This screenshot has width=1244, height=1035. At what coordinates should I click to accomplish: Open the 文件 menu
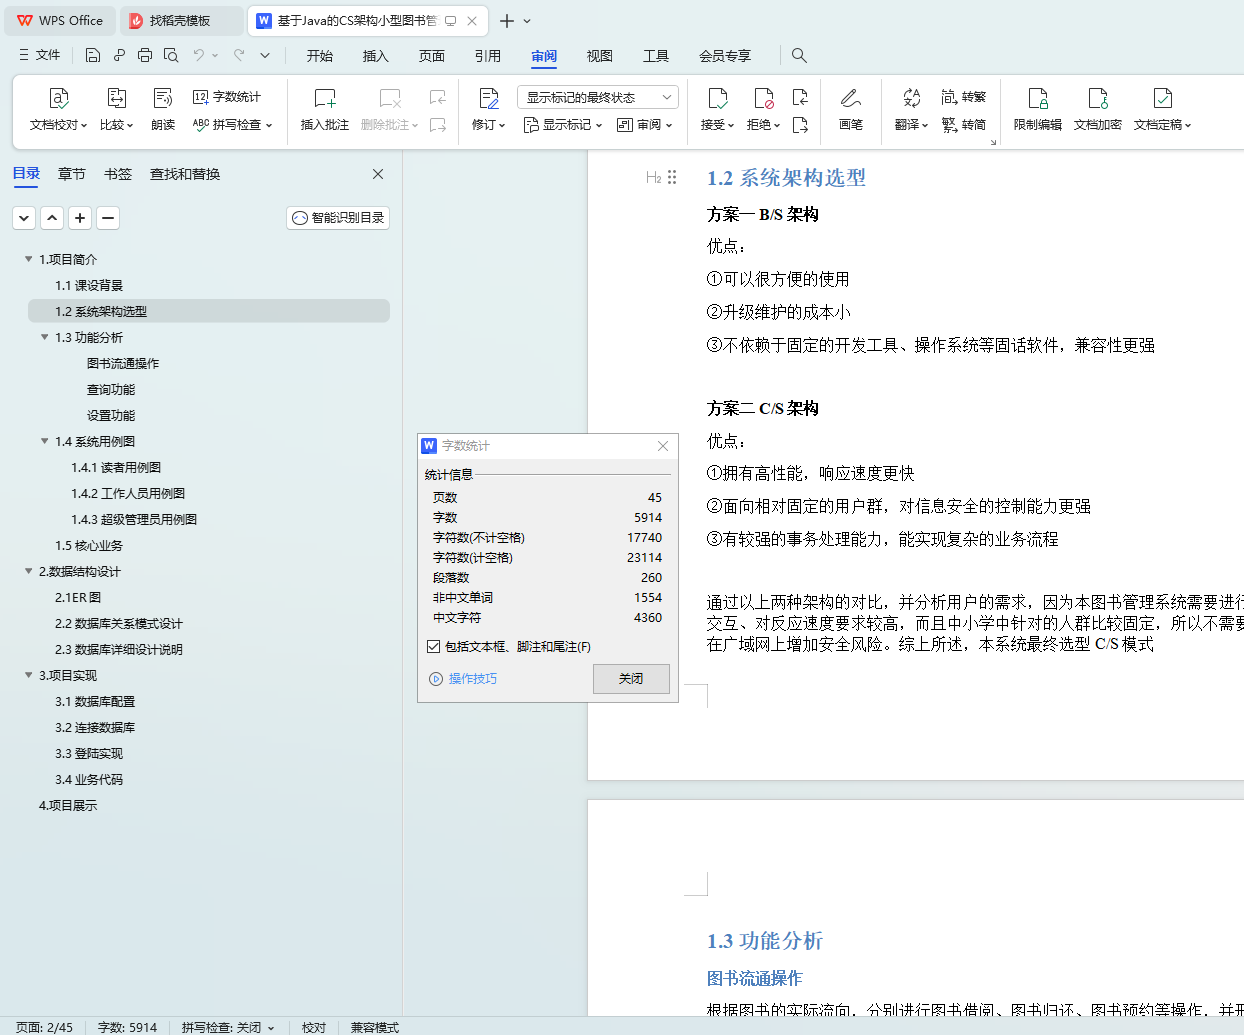pos(40,55)
